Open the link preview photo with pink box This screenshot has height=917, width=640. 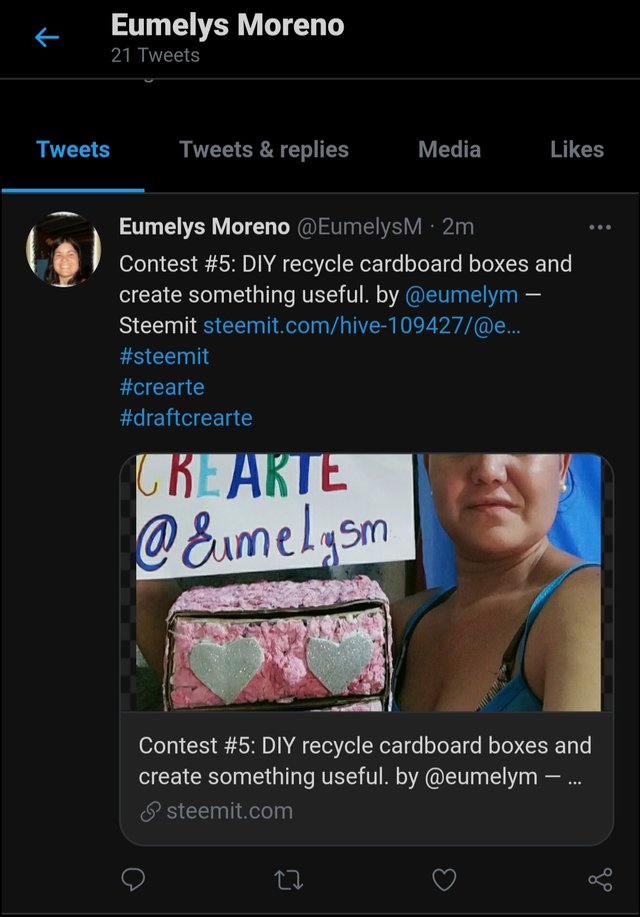click(x=367, y=582)
